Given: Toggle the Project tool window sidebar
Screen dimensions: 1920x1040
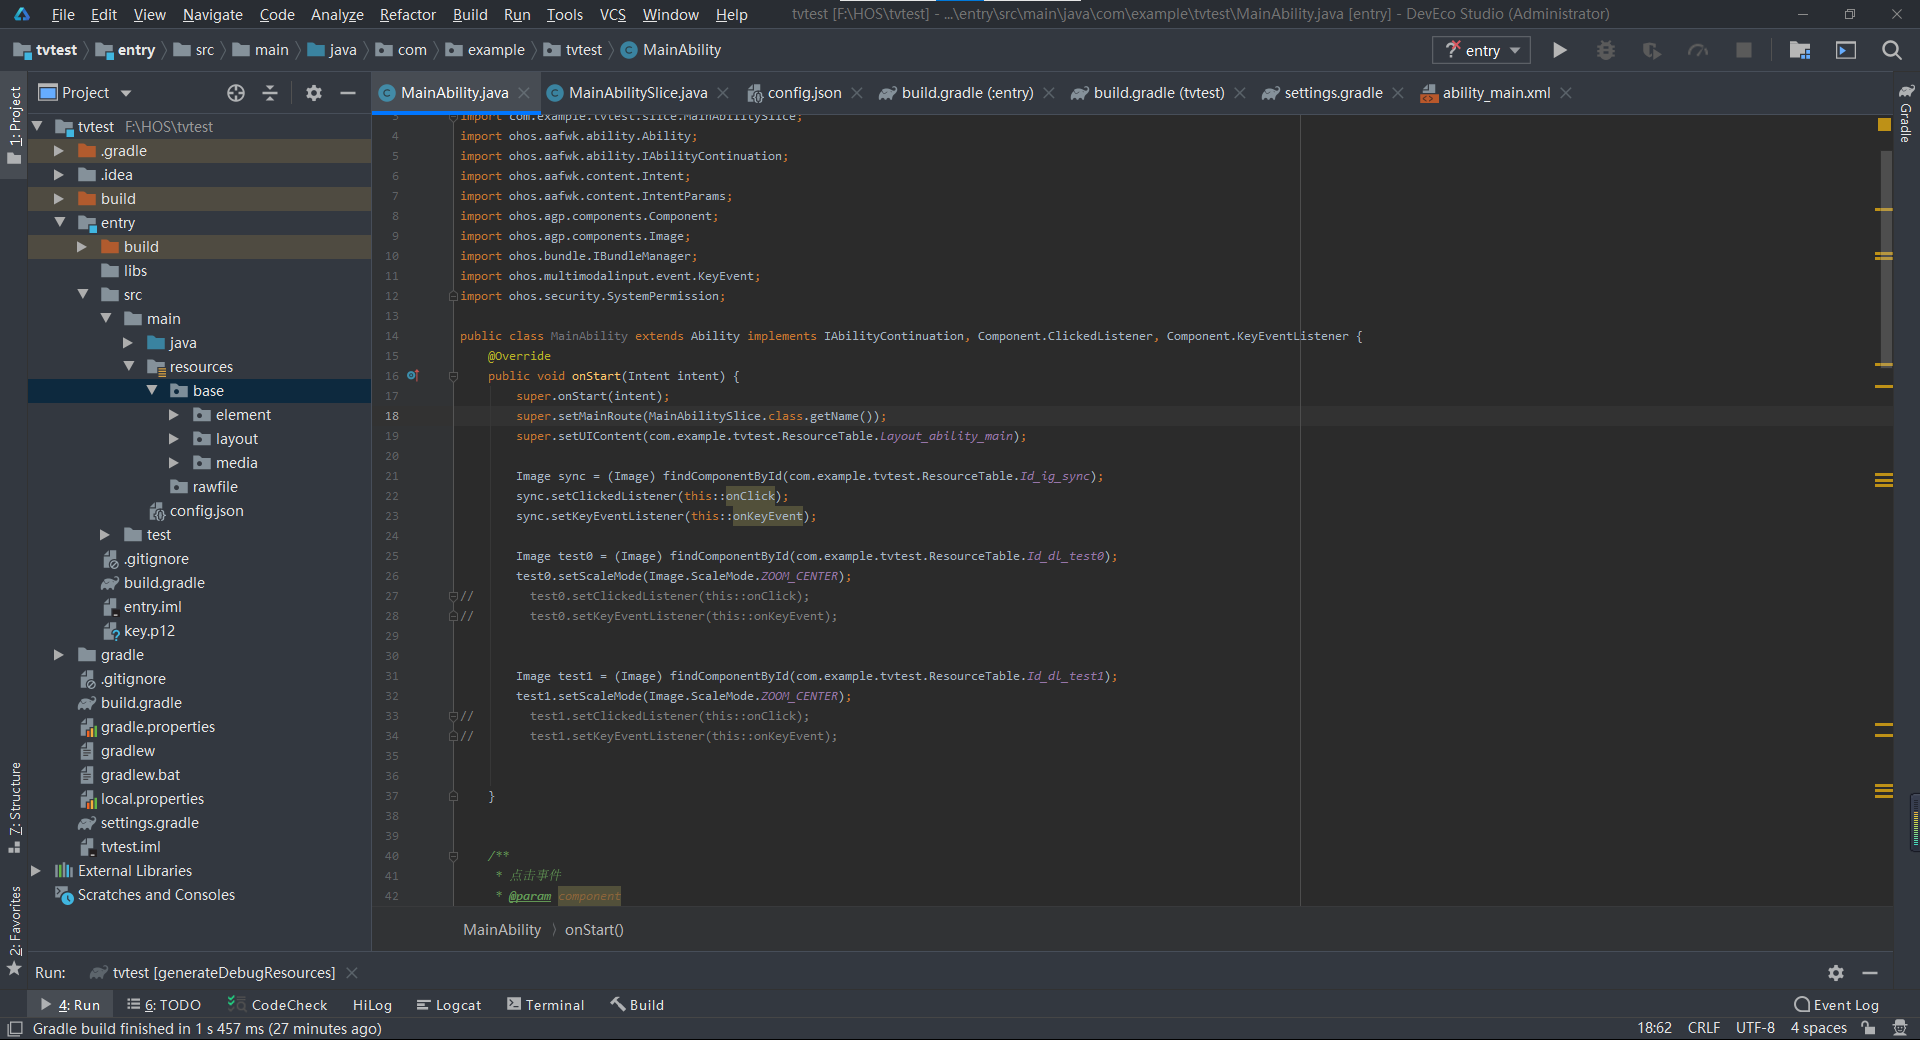Looking at the screenshot, I should (14, 124).
